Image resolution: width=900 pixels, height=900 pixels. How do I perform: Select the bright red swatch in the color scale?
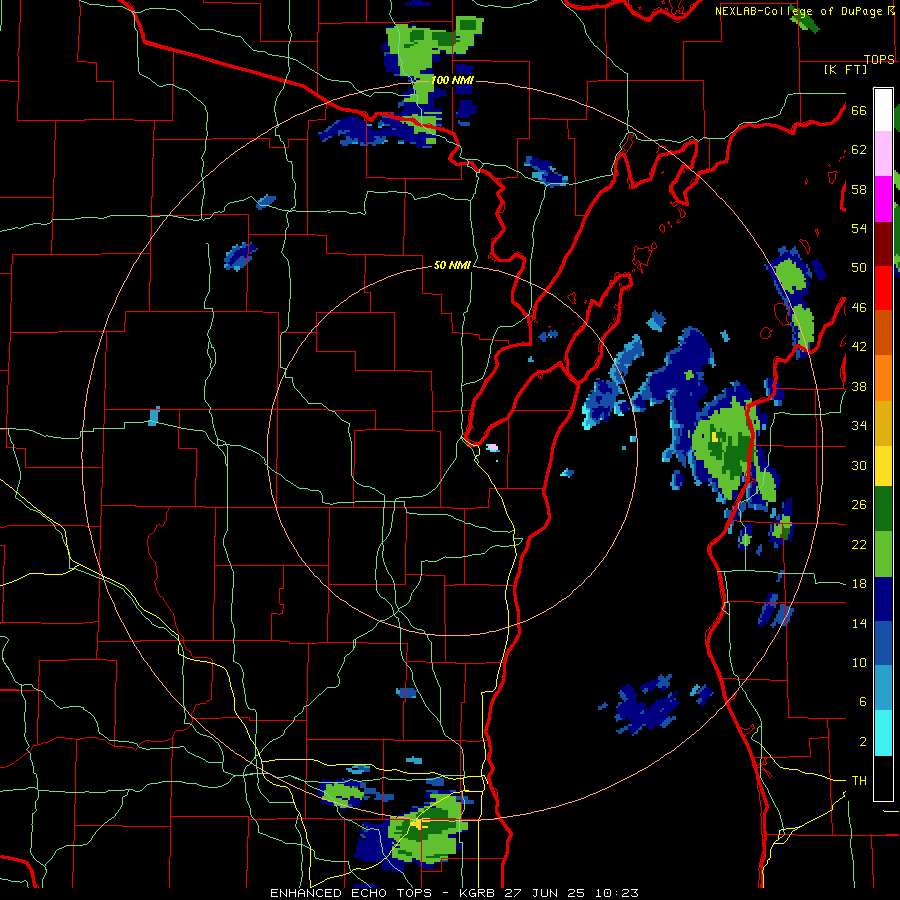(x=883, y=288)
